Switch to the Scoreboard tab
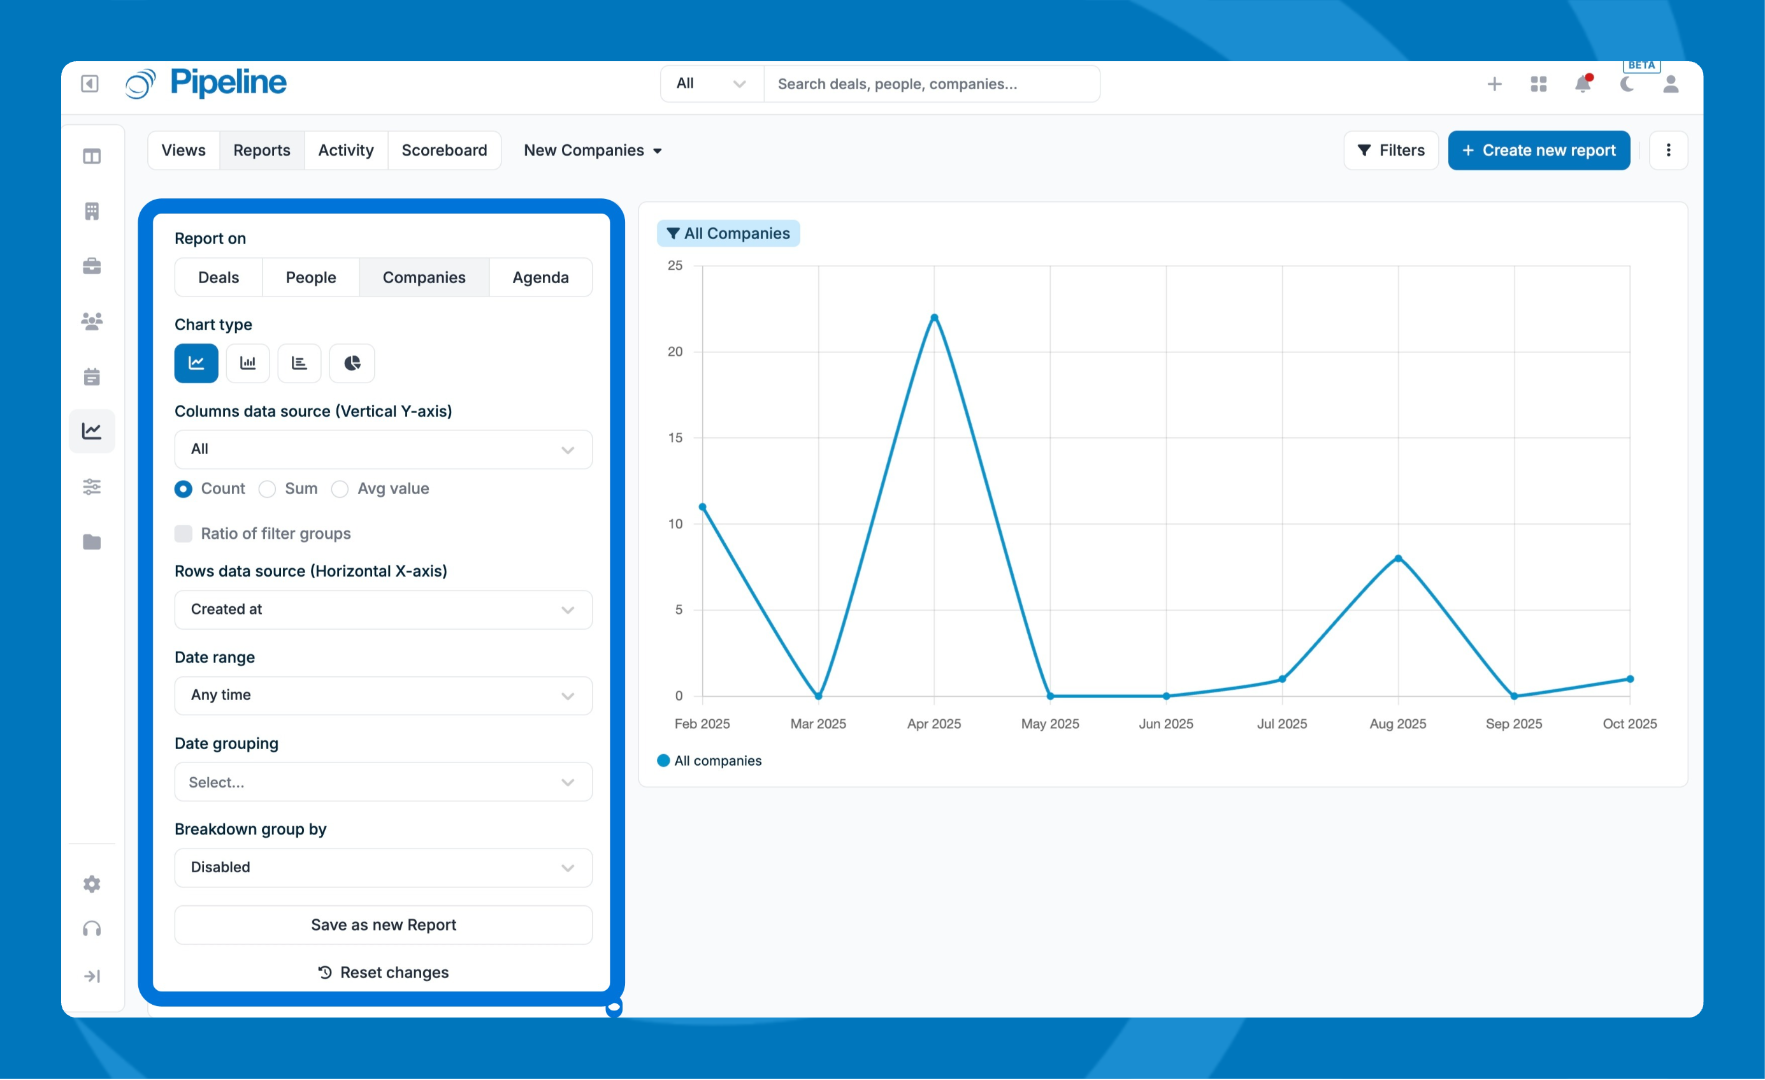The image size is (1765, 1080). point(444,150)
